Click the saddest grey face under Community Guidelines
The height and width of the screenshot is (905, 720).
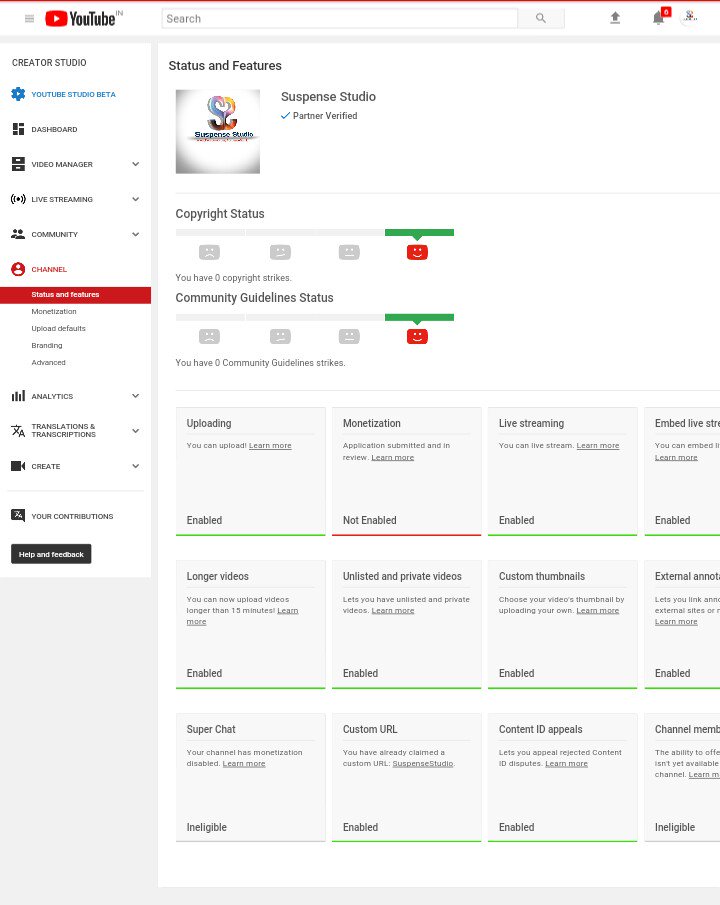coord(209,336)
